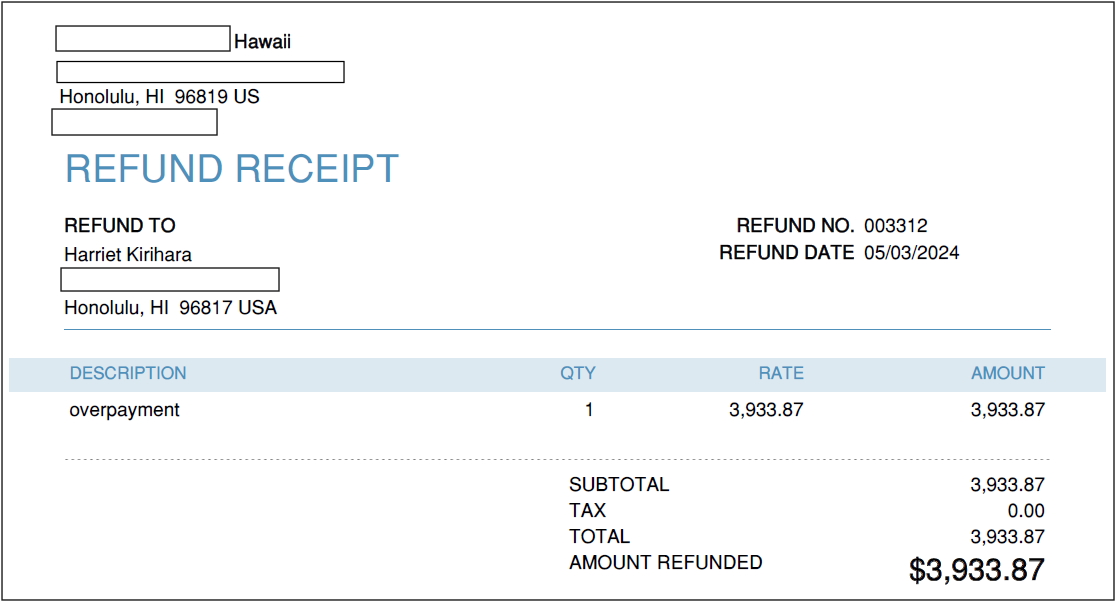Image resolution: width=1115 pixels, height=601 pixels.
Task: Click the blank address box under Harriet Kirihara
Action: pos(170,279)
